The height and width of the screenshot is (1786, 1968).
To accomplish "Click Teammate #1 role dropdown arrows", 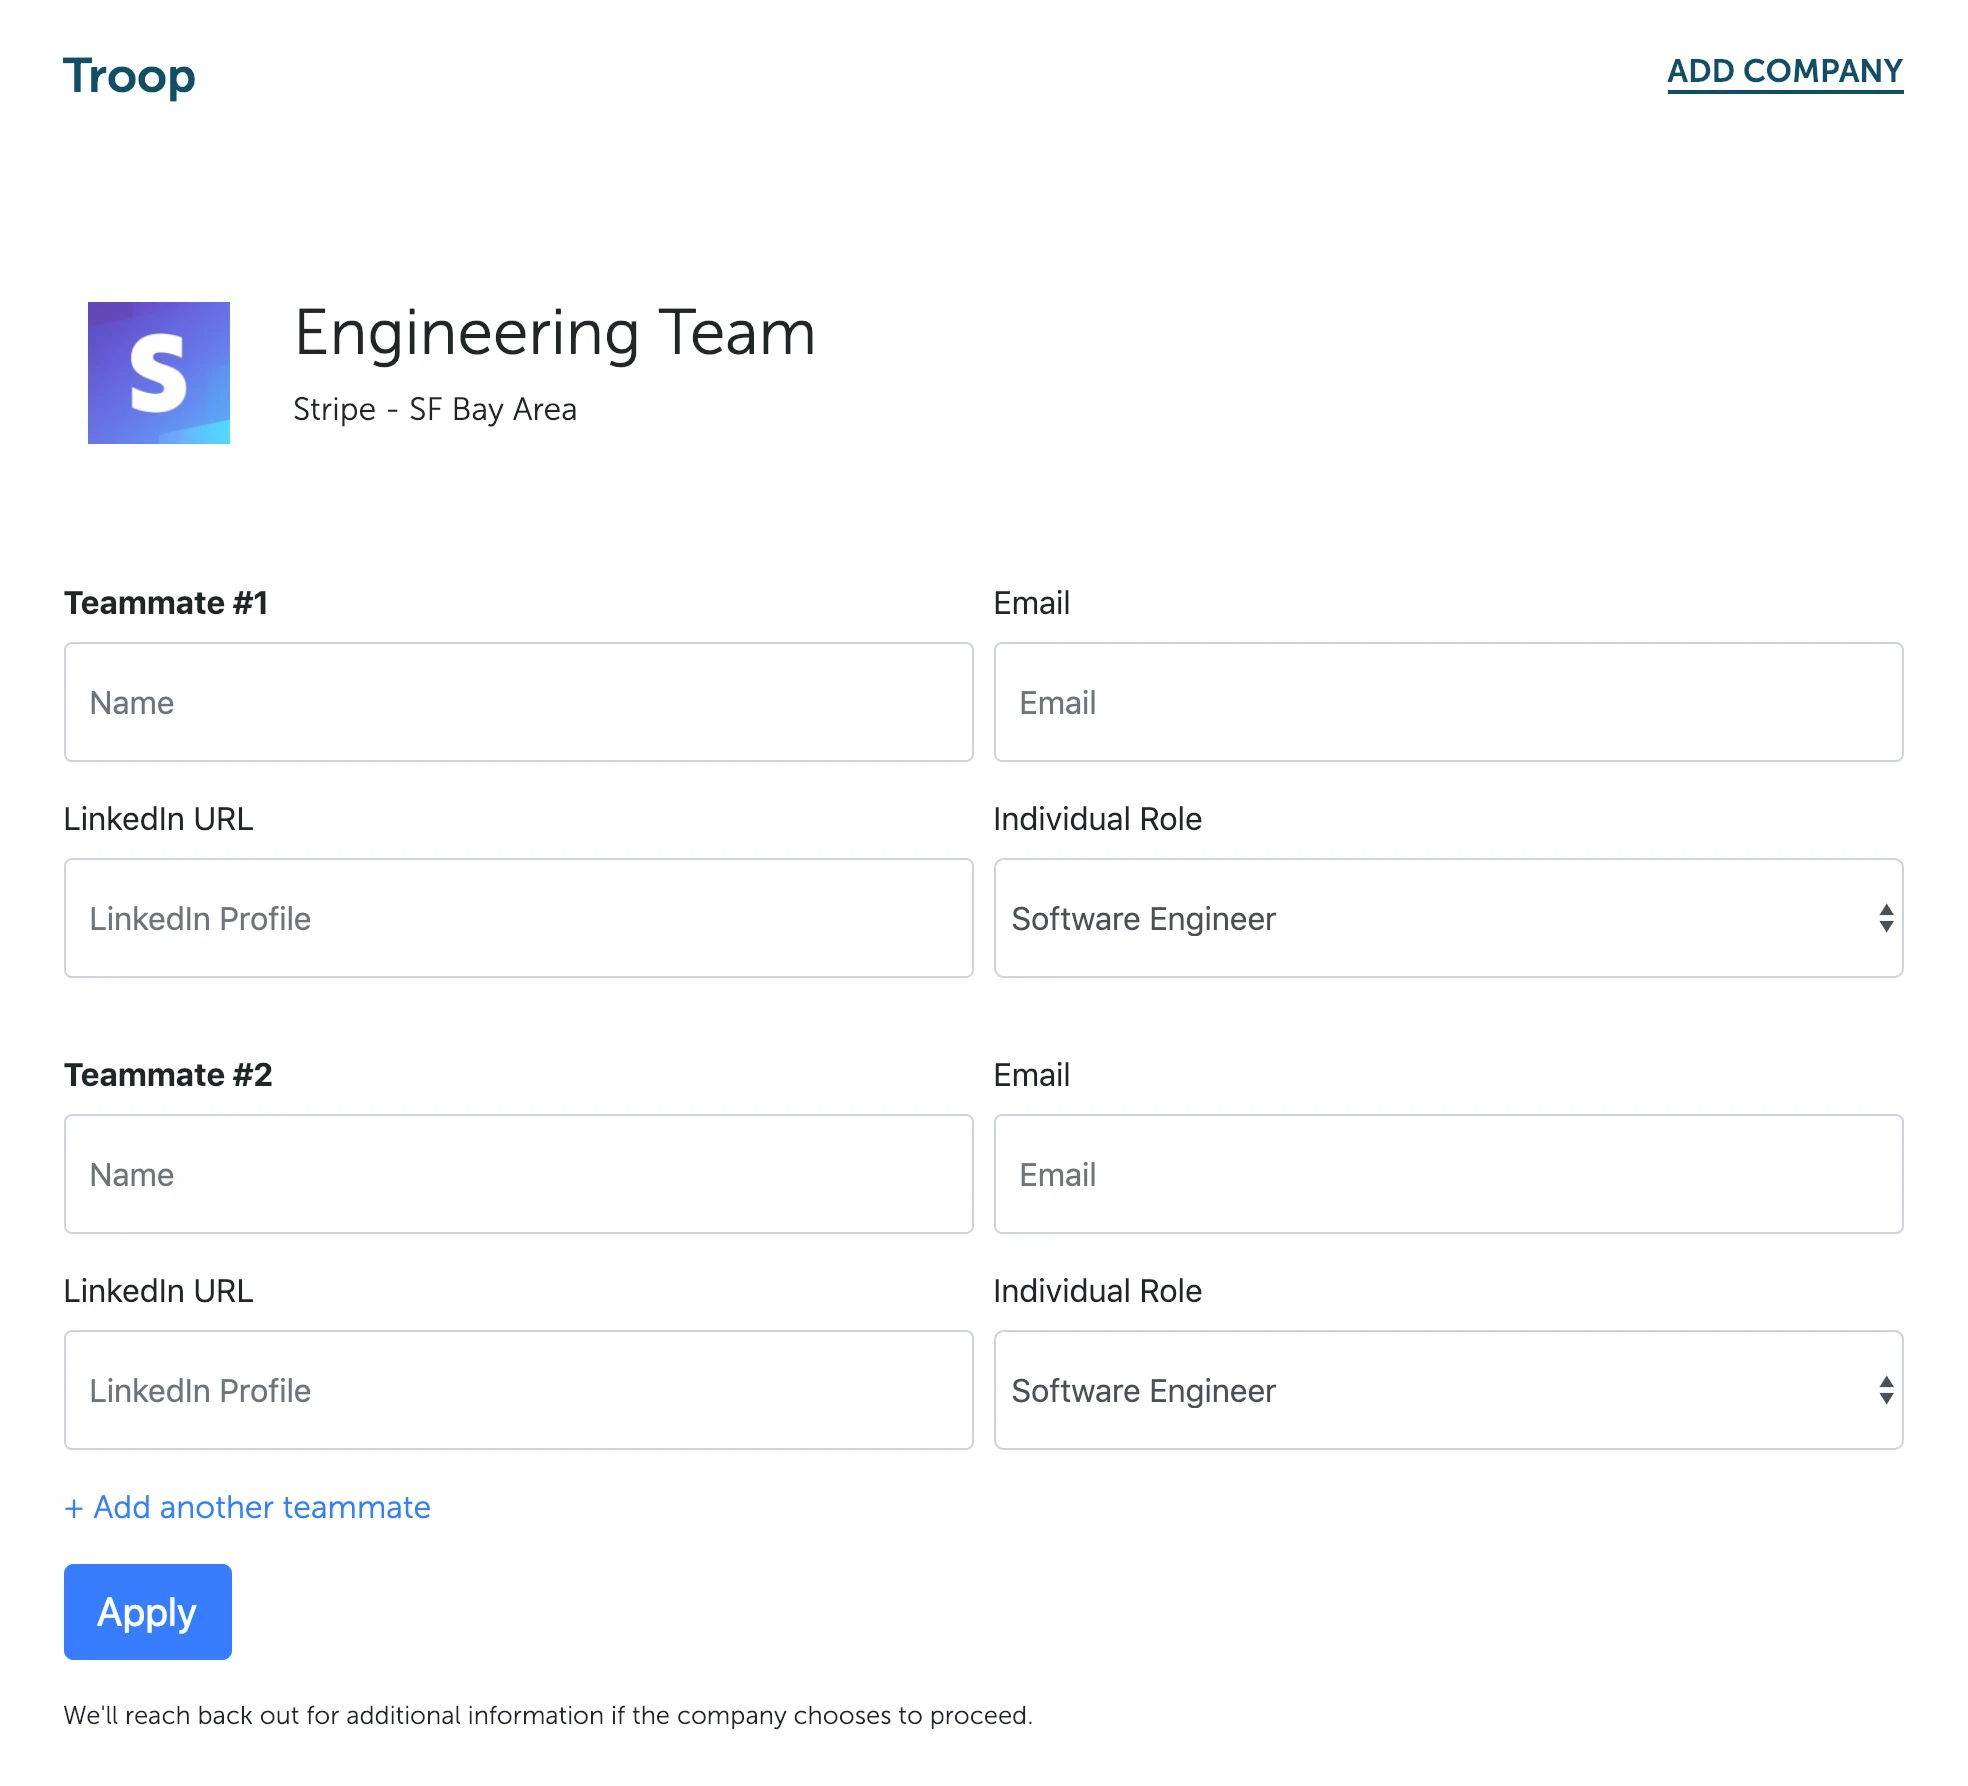I will click(1885, 918).
